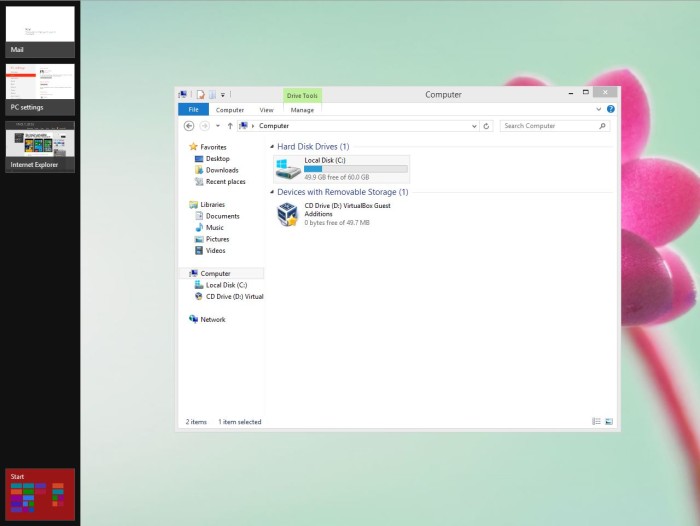Image resolution: width=700 pixels, height=526 pixels.
Task: Collapse the Devices with Removable Storage group
Action: (272, 192)
